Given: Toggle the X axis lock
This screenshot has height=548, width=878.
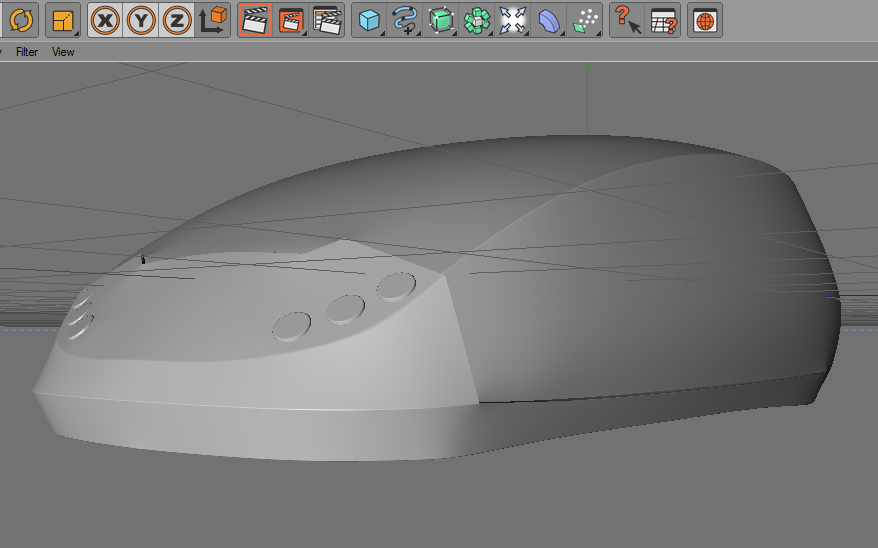Looking at the screenshot, I should click(x=105, y=20).
